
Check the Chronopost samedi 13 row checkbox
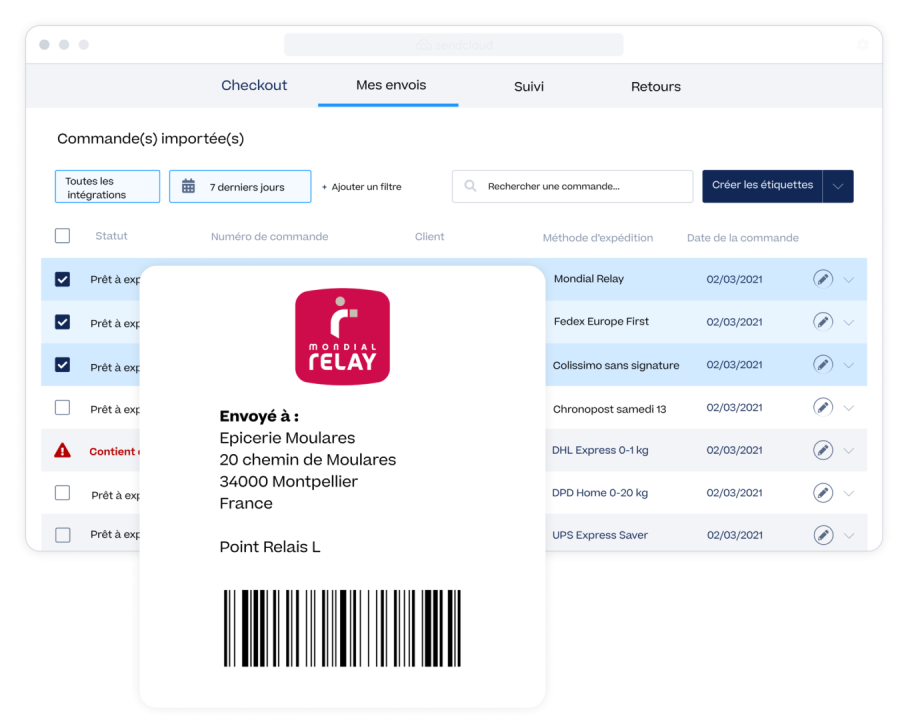tap(62, 407)
